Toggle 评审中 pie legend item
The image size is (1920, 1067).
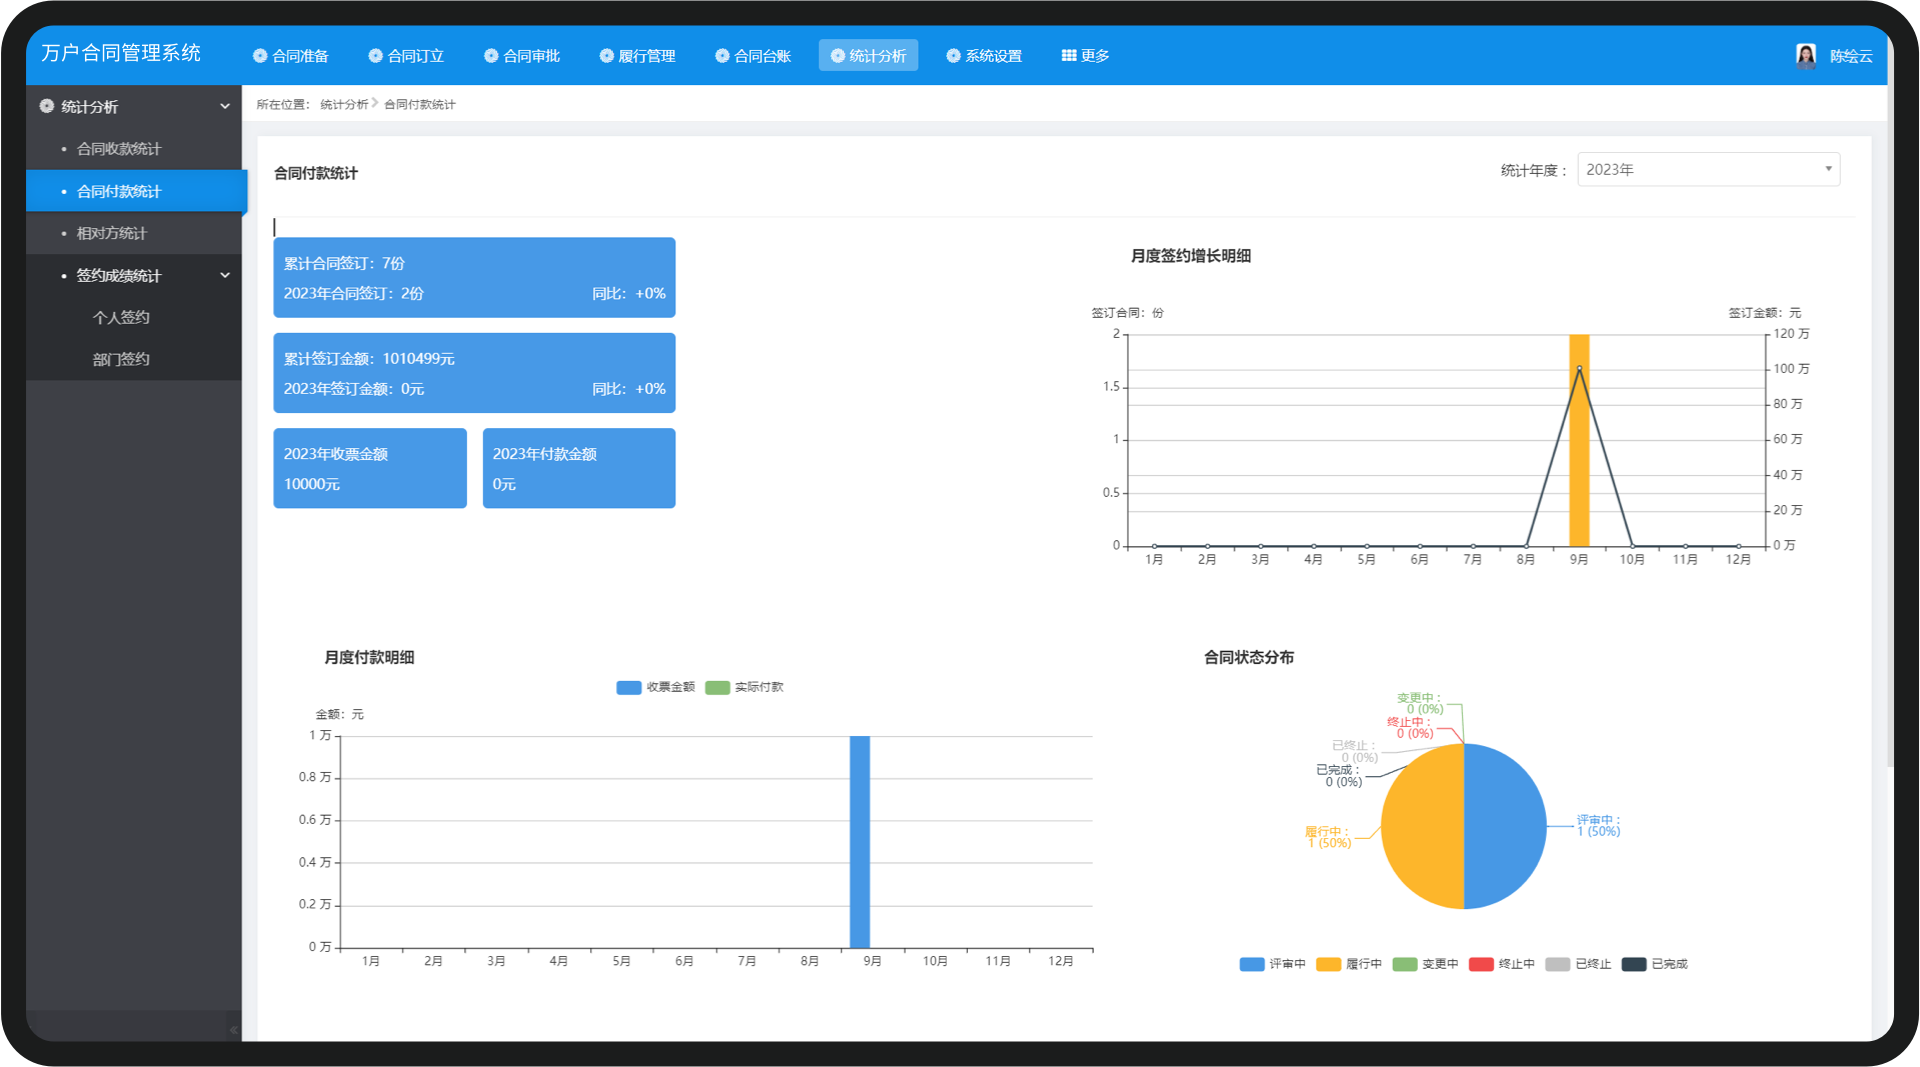tap(1272, 964)
